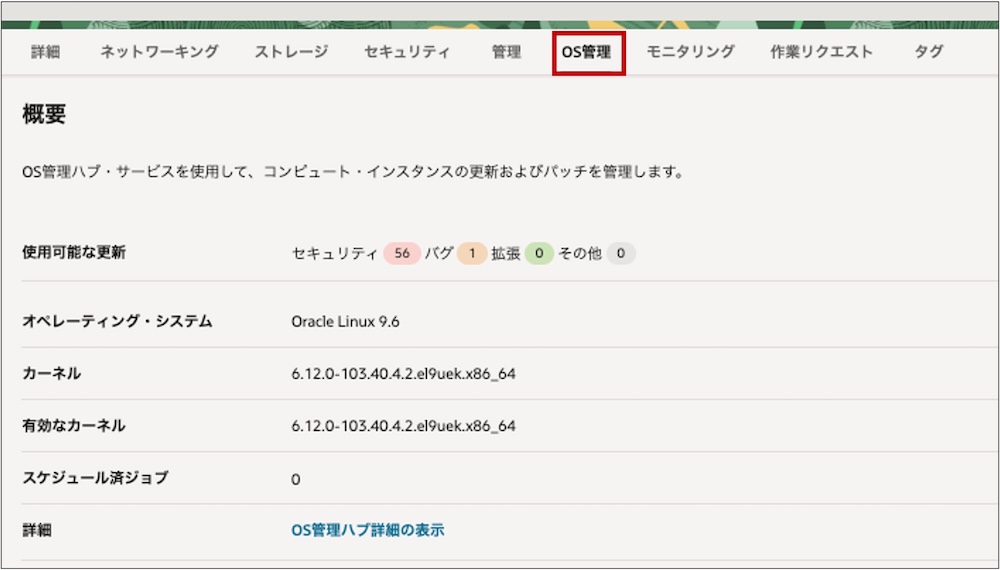1000x570 pixels.
Task: Click the 概要 section heading
Action: (x=44, y=115)
